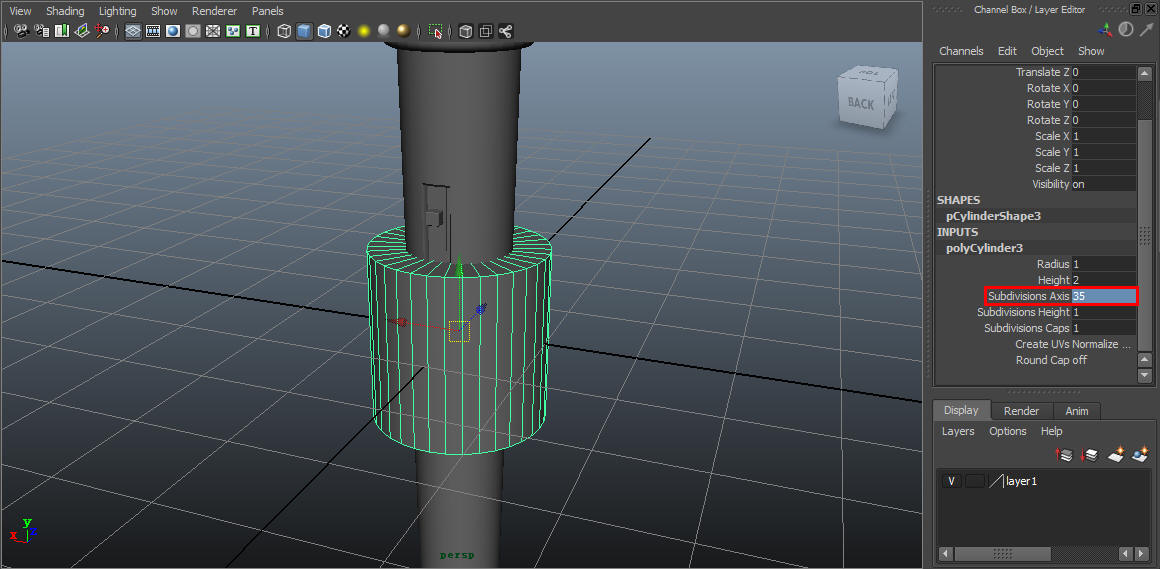Open the viewport Show menu

click(164, 11)
